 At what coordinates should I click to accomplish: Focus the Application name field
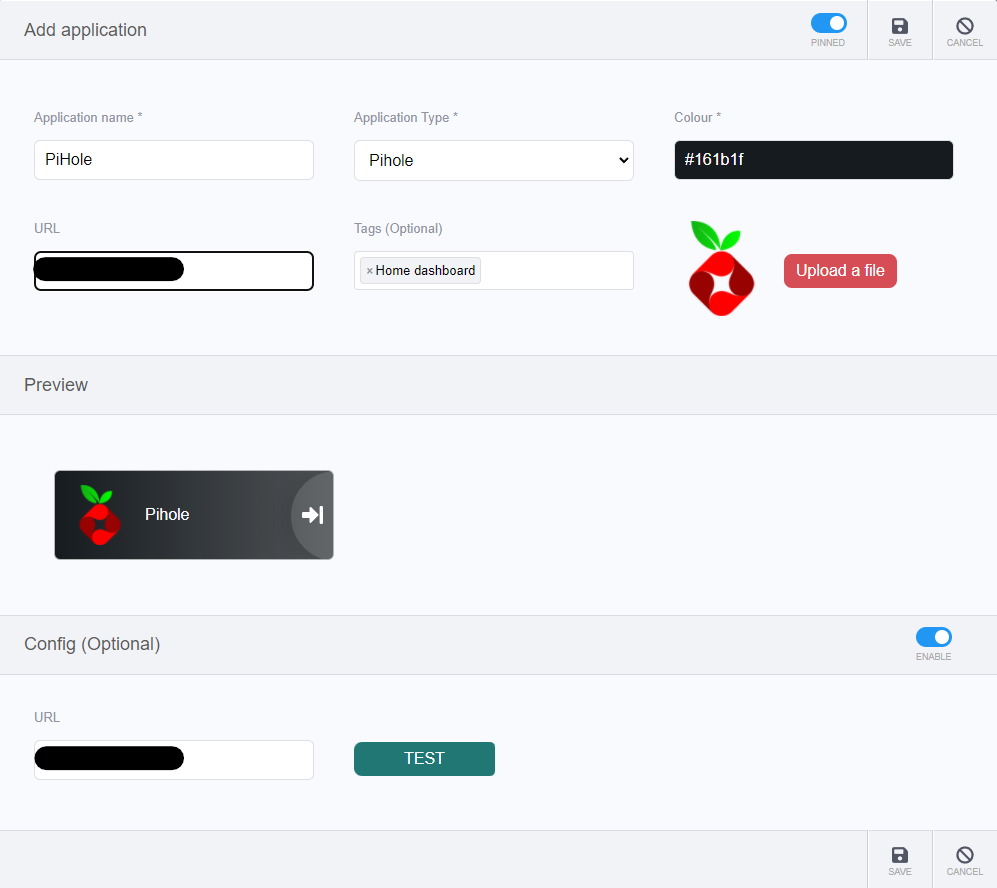(x=173, y=160)
